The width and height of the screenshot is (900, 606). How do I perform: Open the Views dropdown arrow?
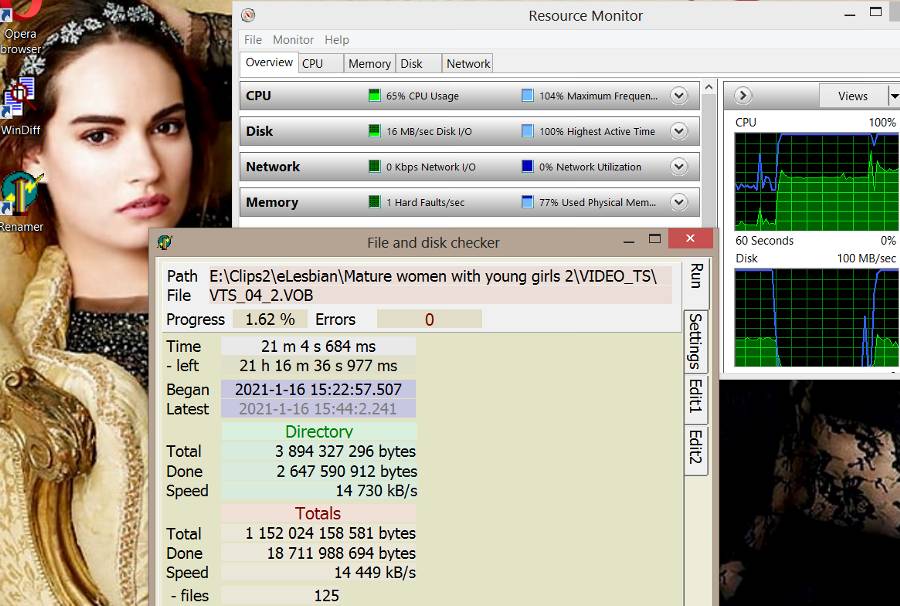tap(894, 96)
